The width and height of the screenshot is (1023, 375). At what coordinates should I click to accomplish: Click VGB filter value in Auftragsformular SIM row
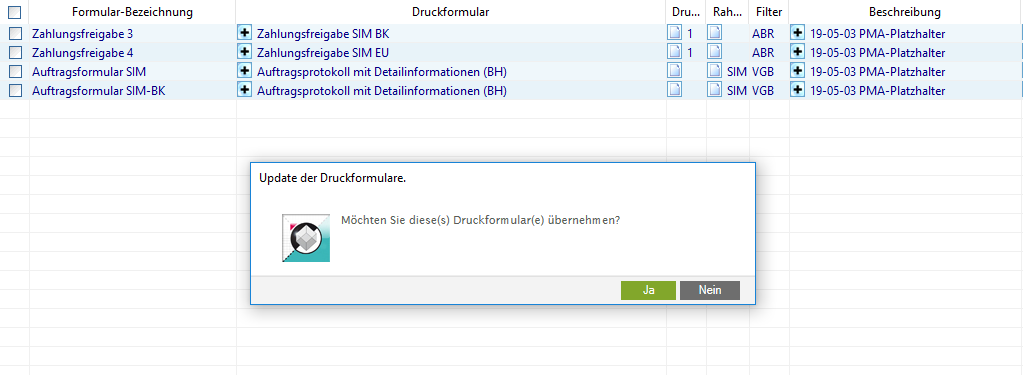pyautogui.click(x=763, y=72)
